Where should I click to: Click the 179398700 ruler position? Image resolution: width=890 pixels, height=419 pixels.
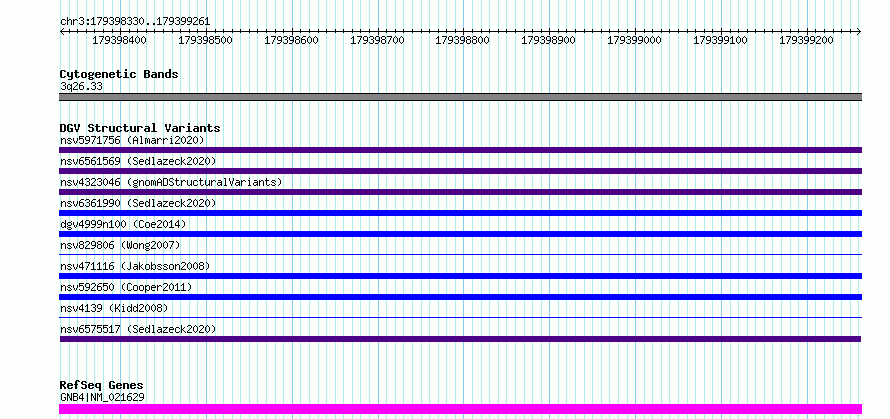pyautogui.click(x=377, y=41)
